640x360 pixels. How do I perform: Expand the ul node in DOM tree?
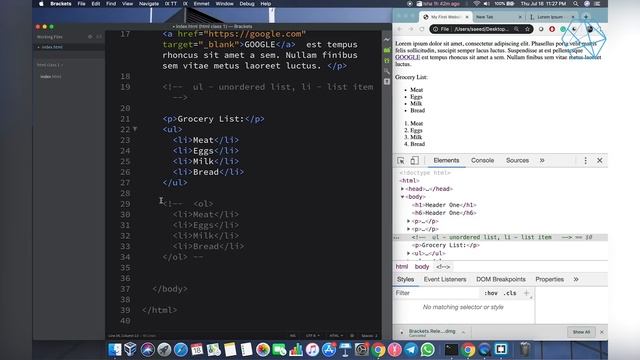click(x=409, y=253)
